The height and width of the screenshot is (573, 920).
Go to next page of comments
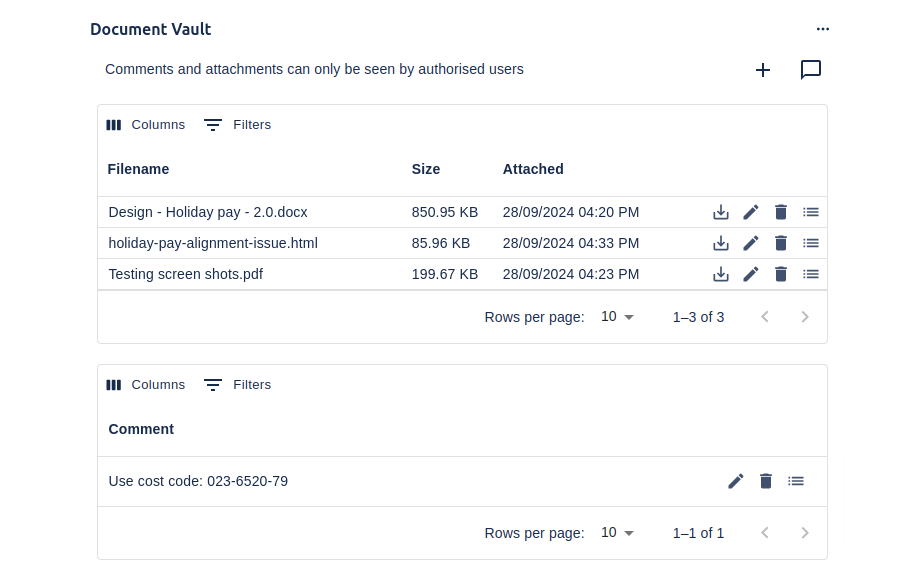point(805,533)
